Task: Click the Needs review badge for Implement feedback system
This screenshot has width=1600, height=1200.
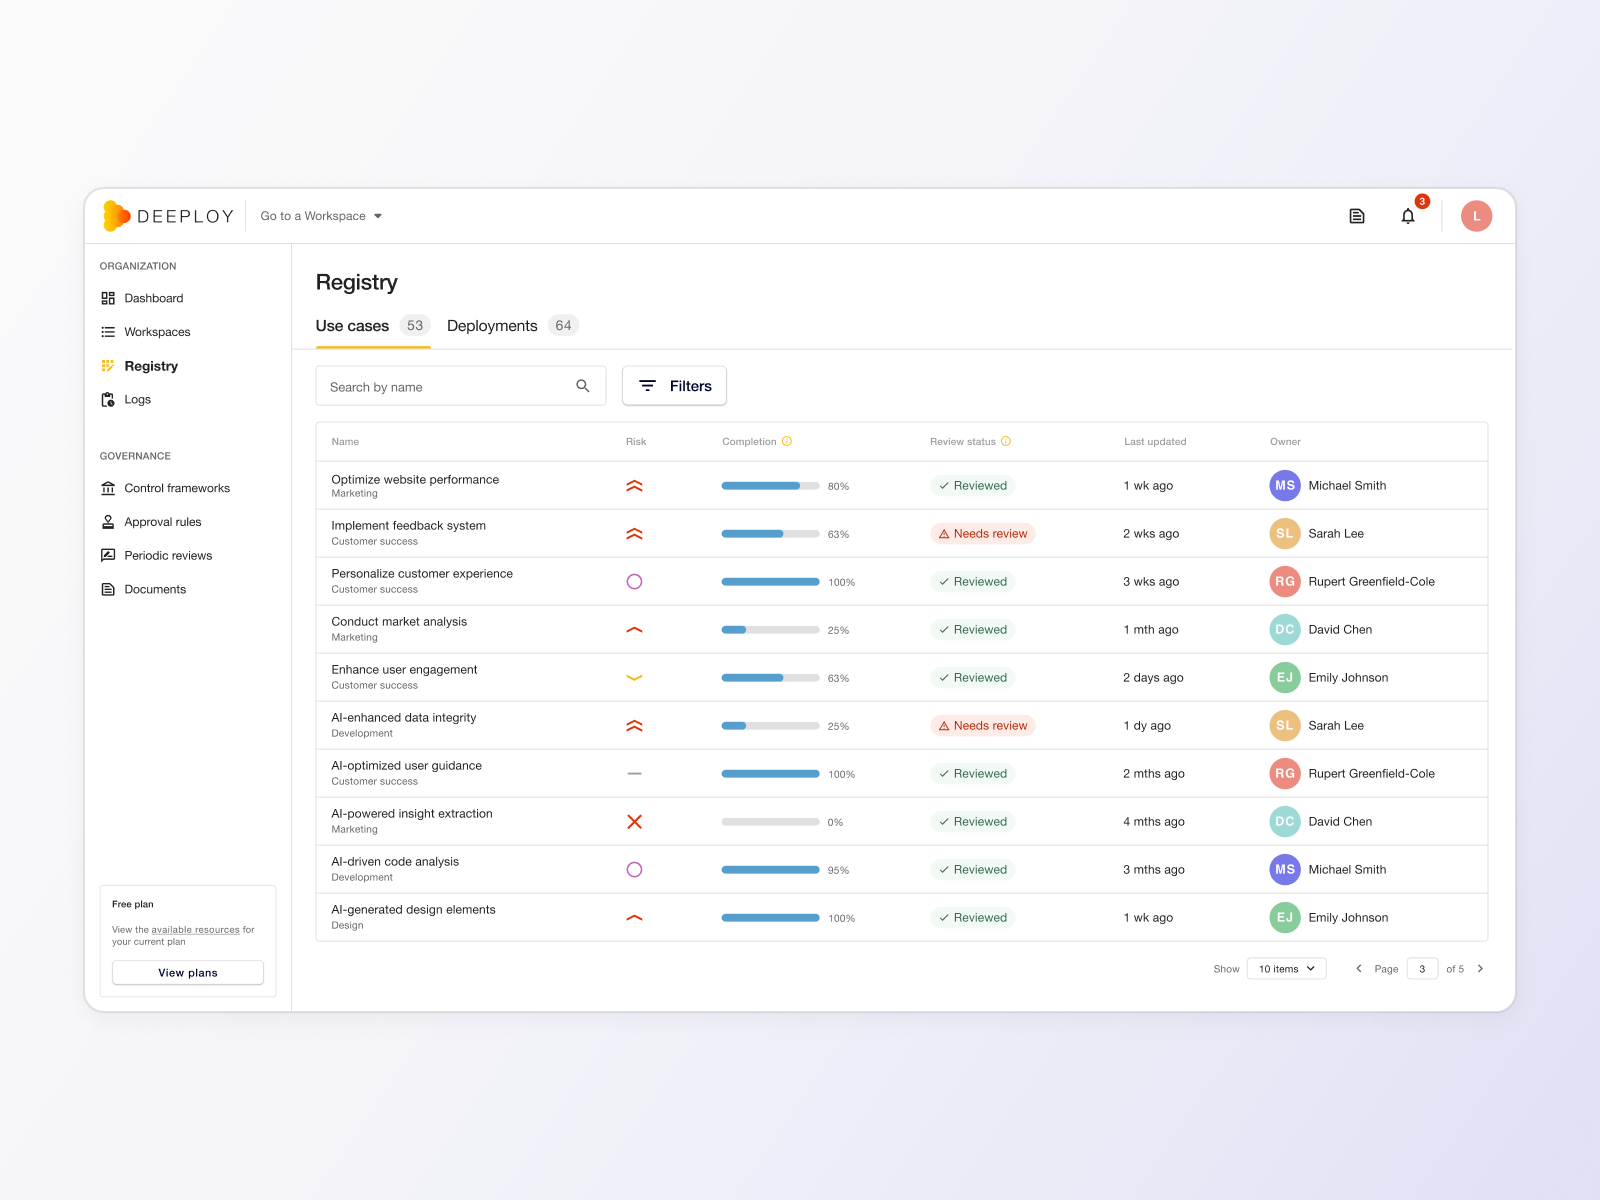Action: pos(983,533)
